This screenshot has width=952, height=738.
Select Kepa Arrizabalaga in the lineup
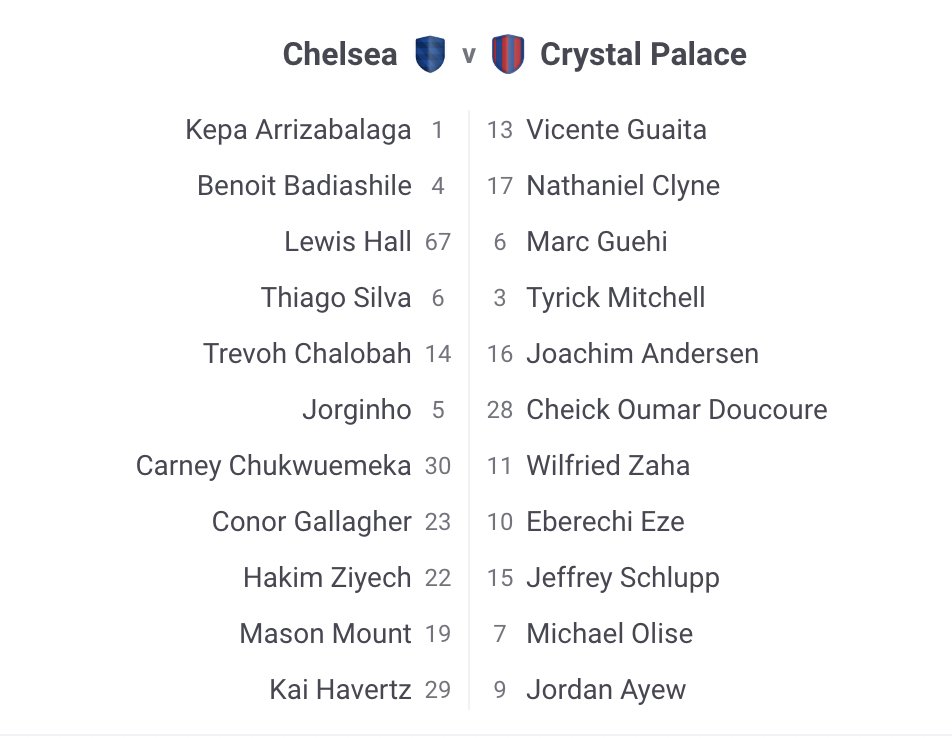pos(298,130)
